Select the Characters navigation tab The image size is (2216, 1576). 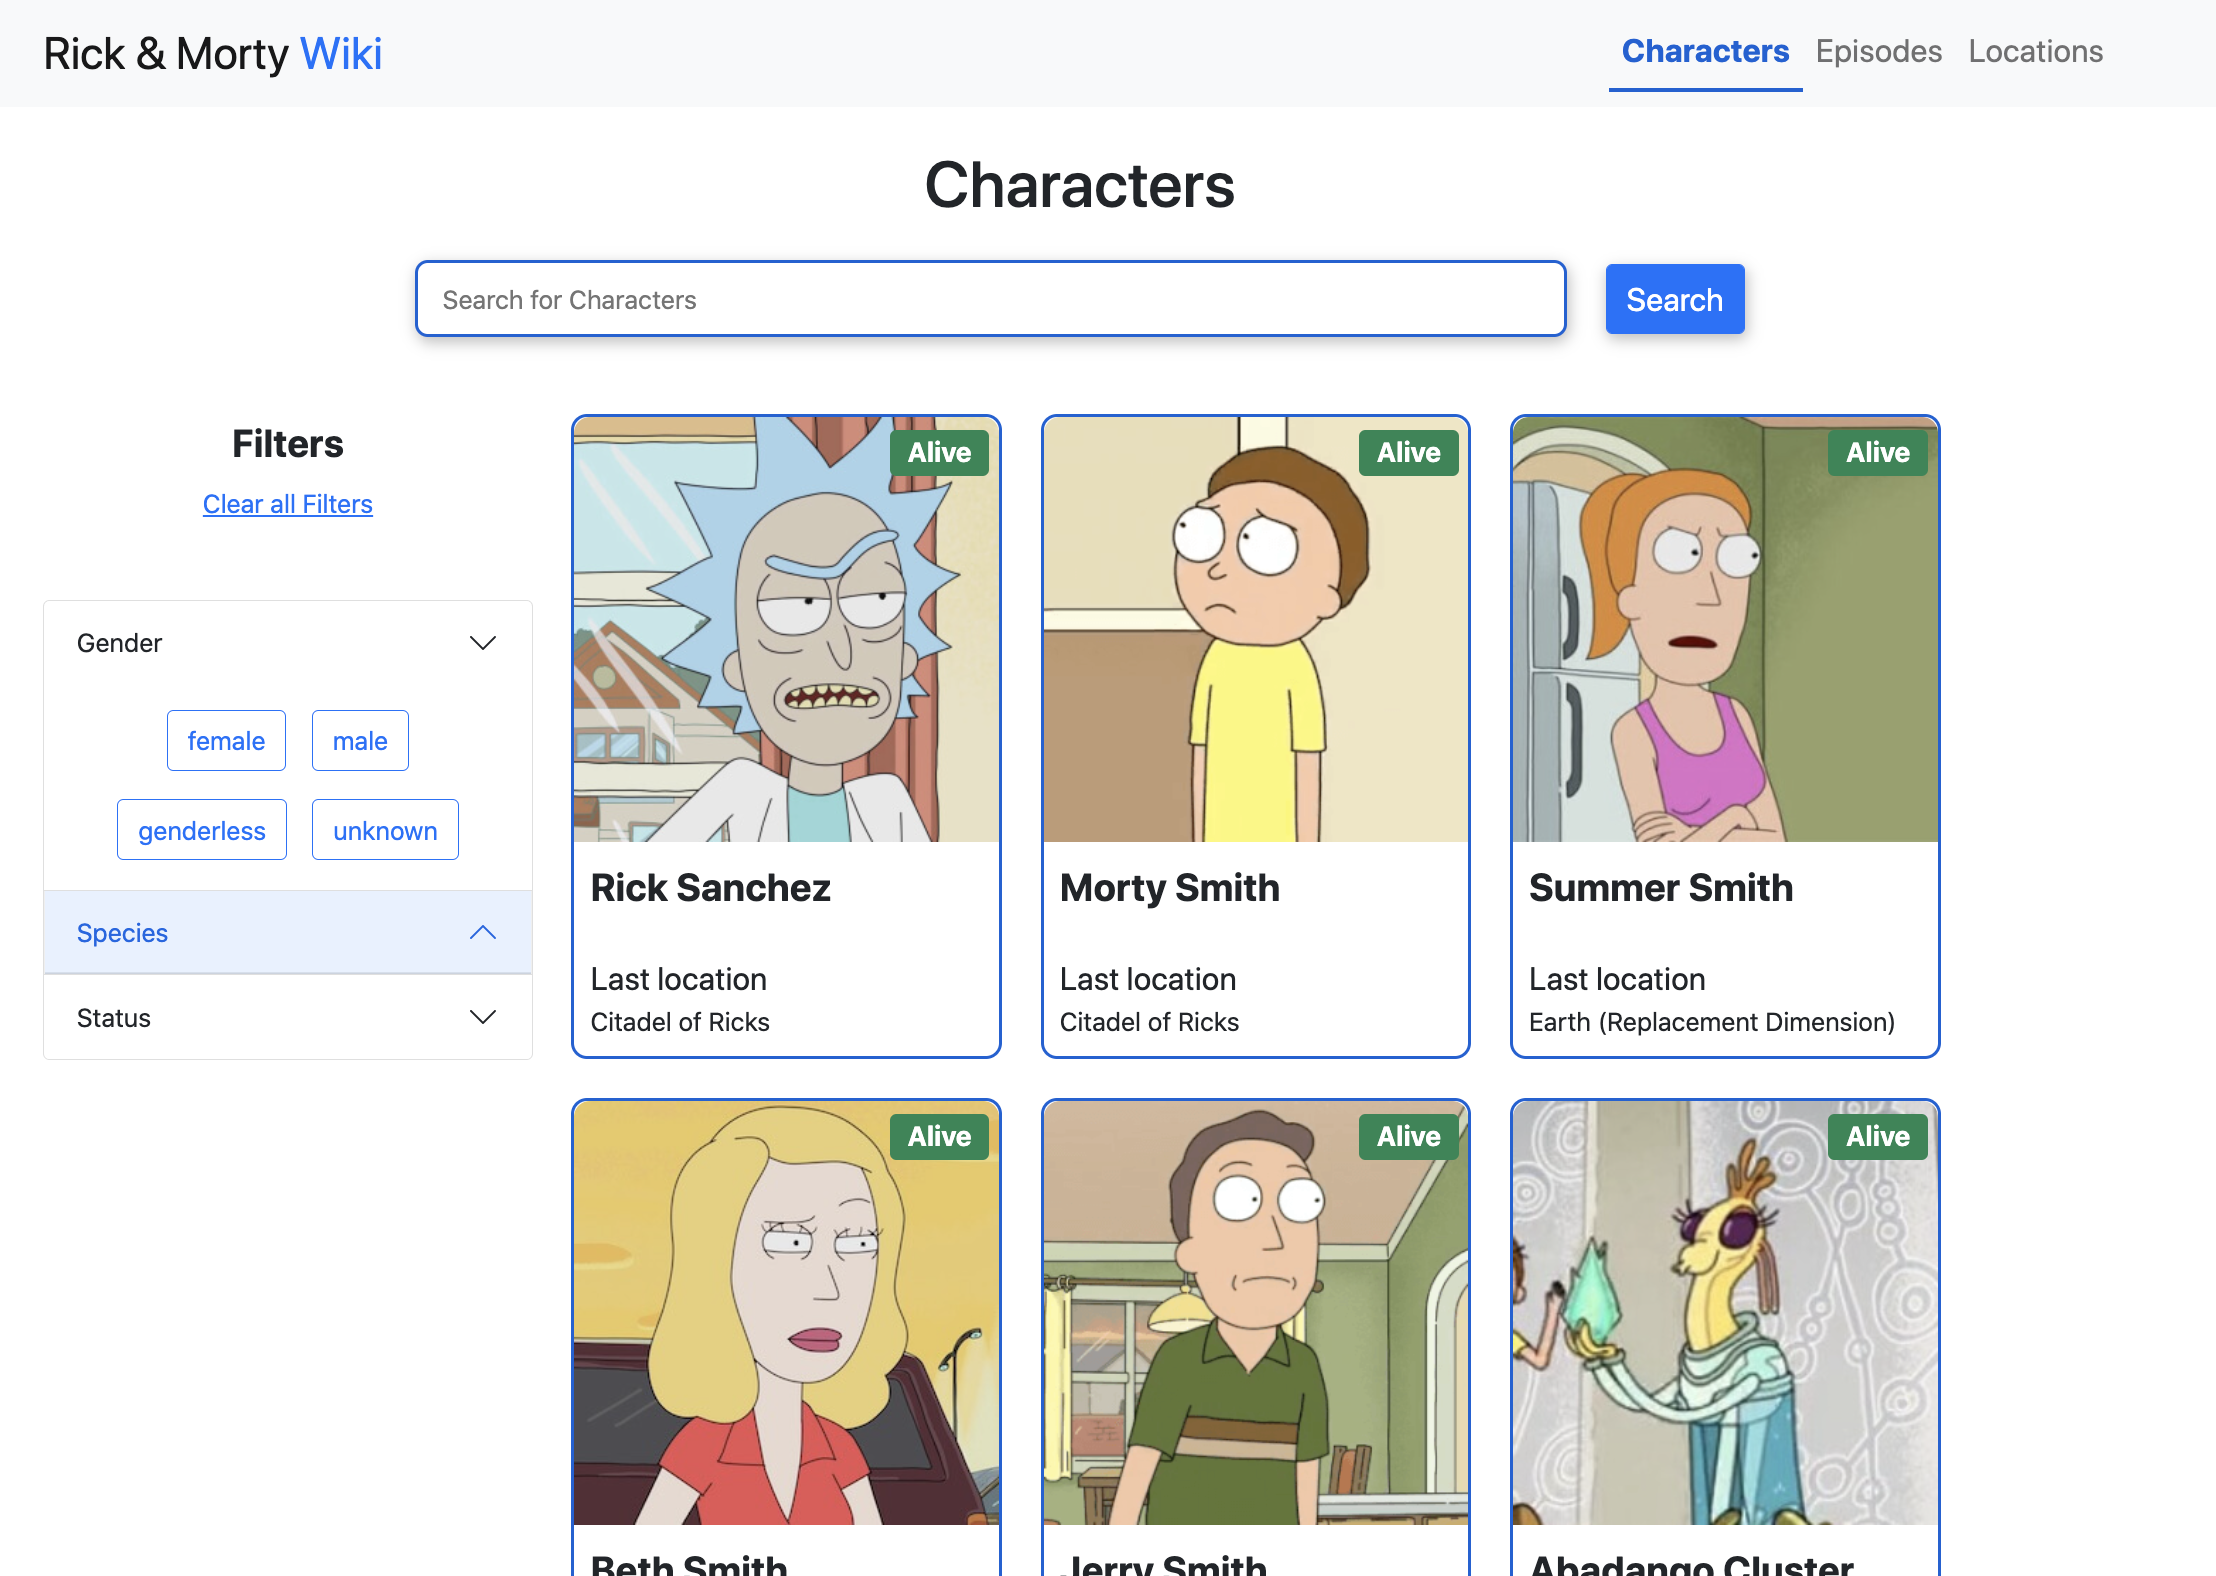1705,52
